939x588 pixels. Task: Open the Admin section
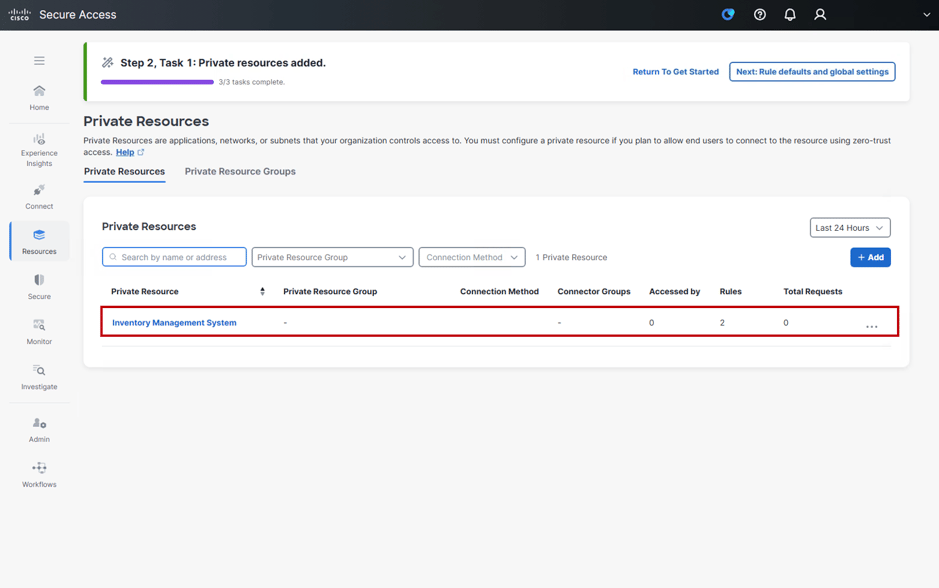click(39, 429)
